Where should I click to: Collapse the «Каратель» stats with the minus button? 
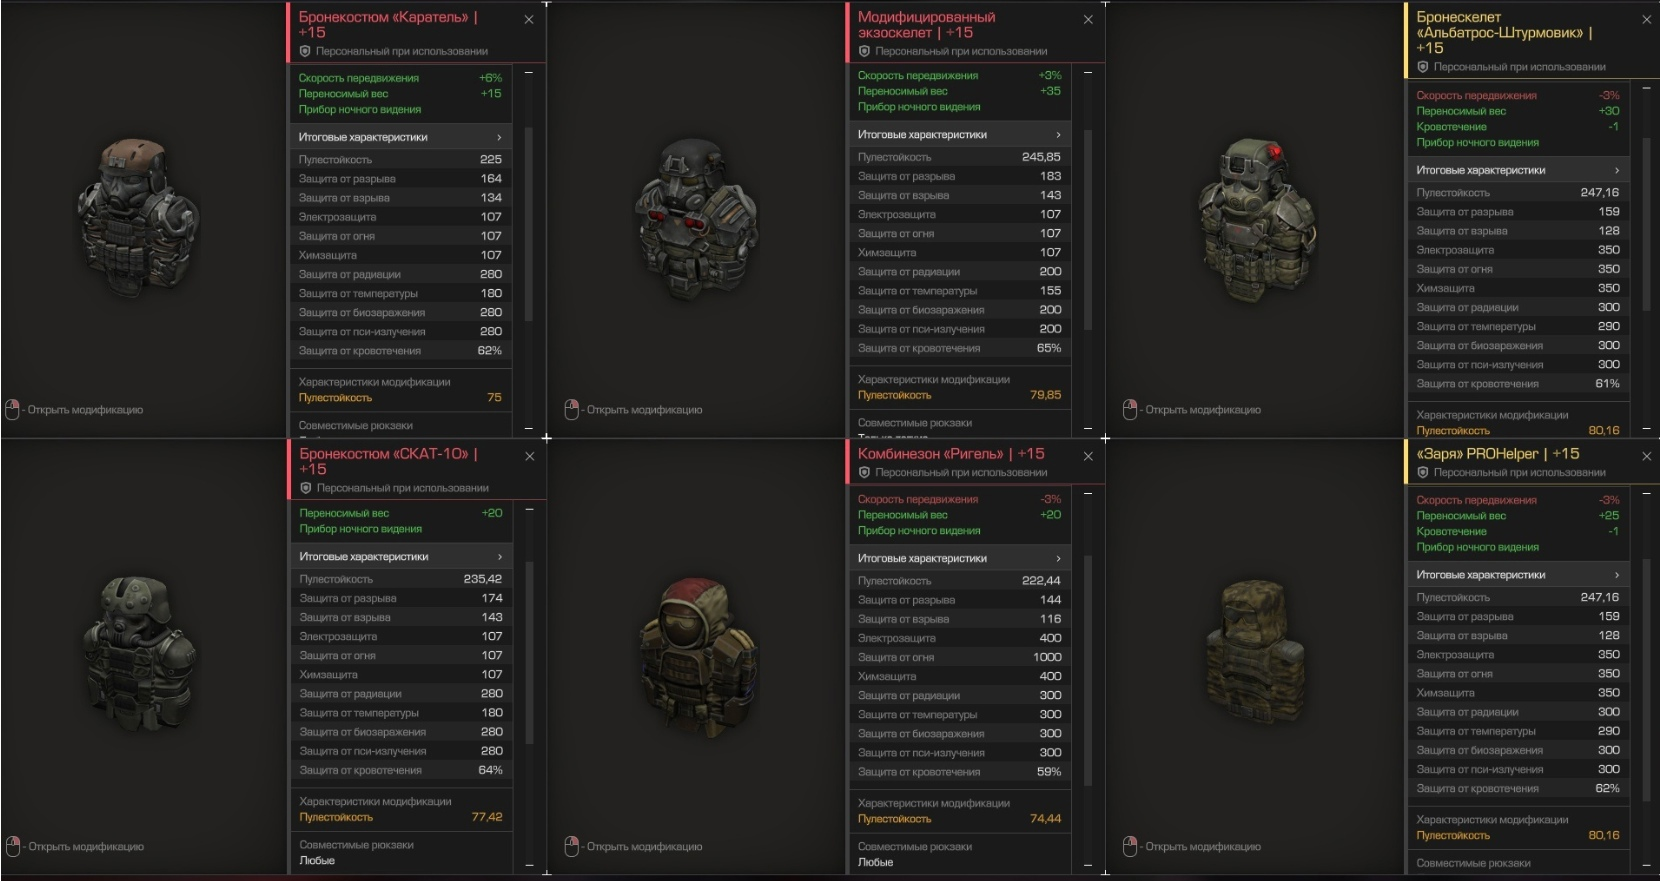pyautogui.click(x=529, y=73)
